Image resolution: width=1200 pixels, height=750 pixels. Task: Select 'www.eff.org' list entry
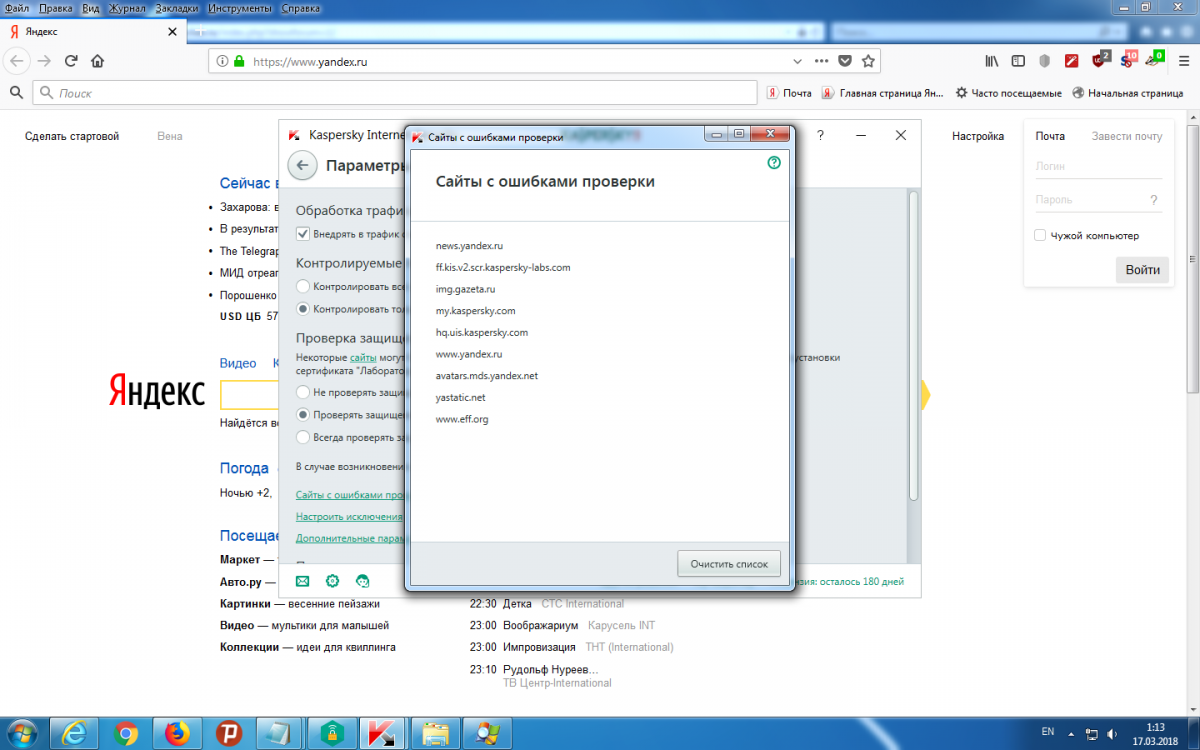(462, 419)
